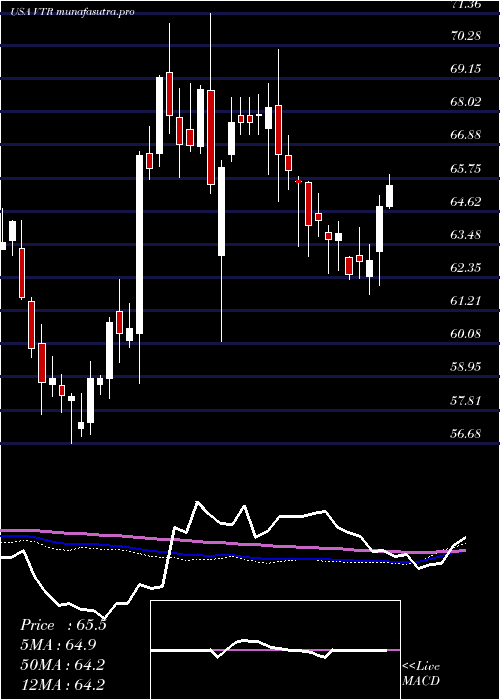Select the 57.81 price axis label
Screen dimensions: 500x700
tap(466, 400)
